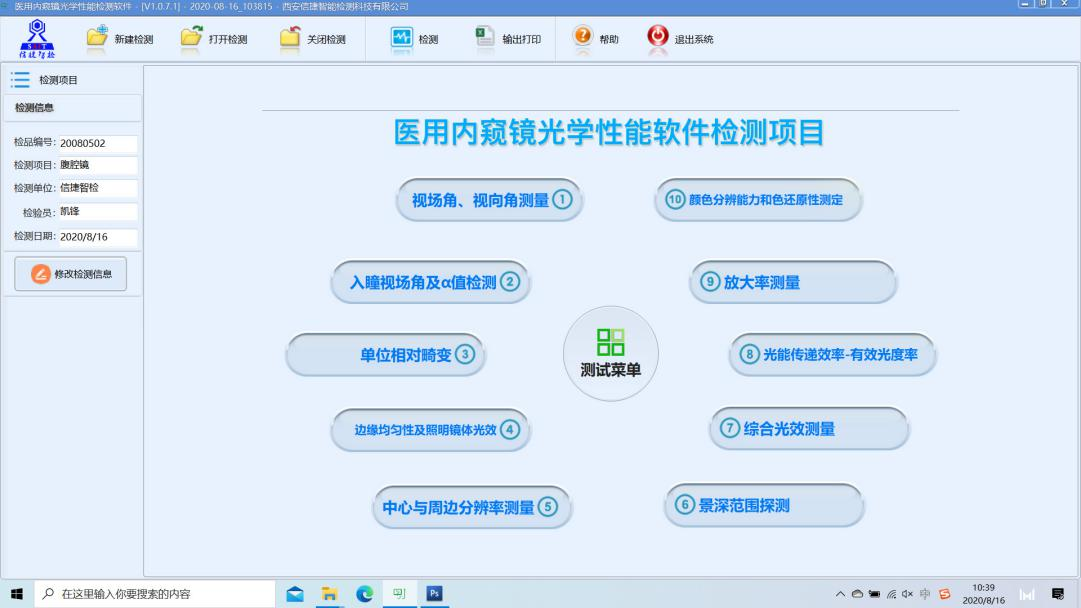Select the 检测 monitor icon
Viewport: 1081px width, 608px height.
[x=401, y=38]
